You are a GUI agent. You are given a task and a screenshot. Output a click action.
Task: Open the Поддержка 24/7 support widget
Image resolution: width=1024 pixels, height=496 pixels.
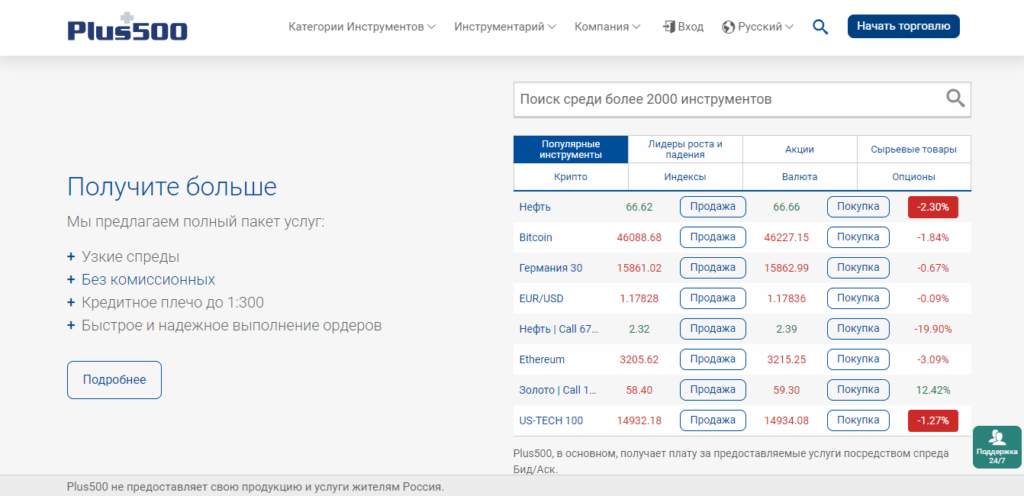(x=997, y=447)
